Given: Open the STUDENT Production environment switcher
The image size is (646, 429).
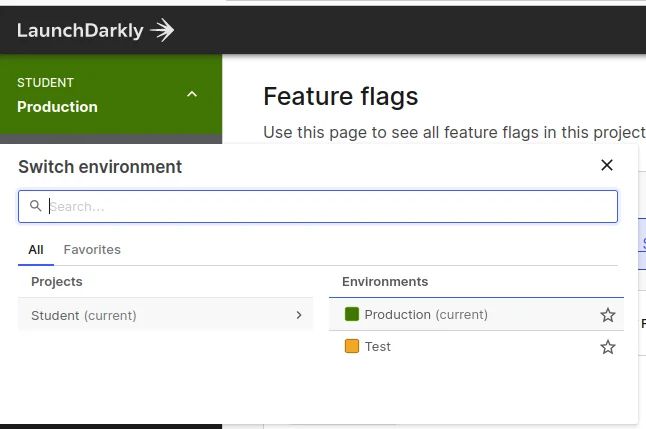Looking at the screenshot, I should 111,95.
